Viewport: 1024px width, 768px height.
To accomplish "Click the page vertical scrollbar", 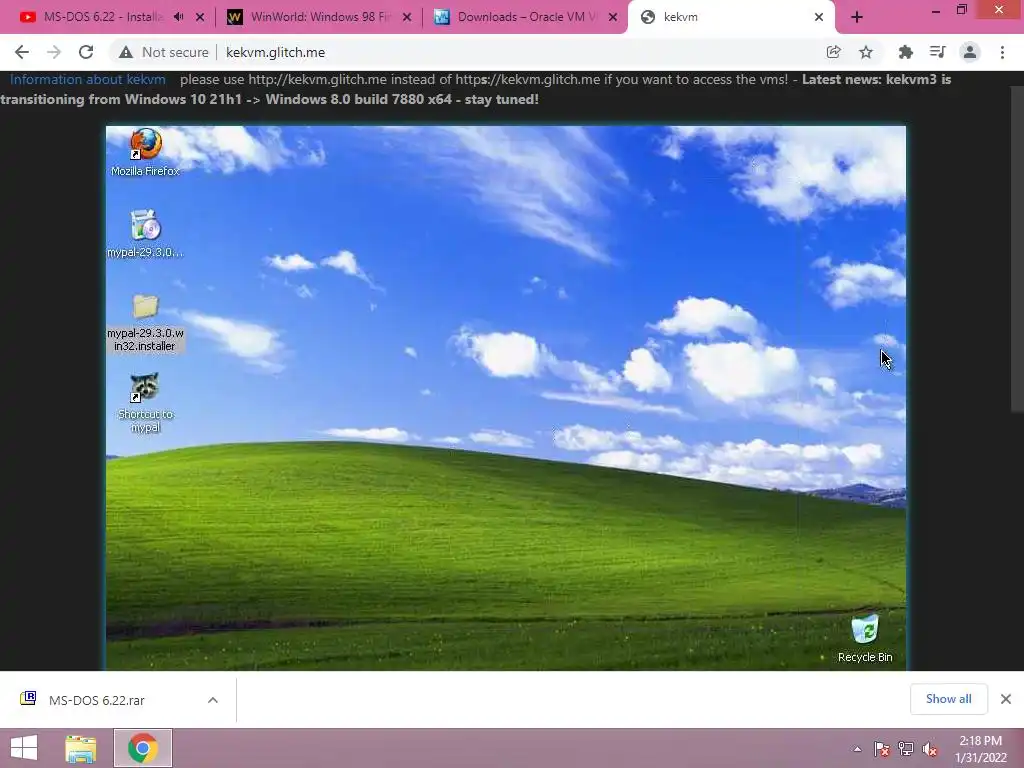I will (1017, 249).
